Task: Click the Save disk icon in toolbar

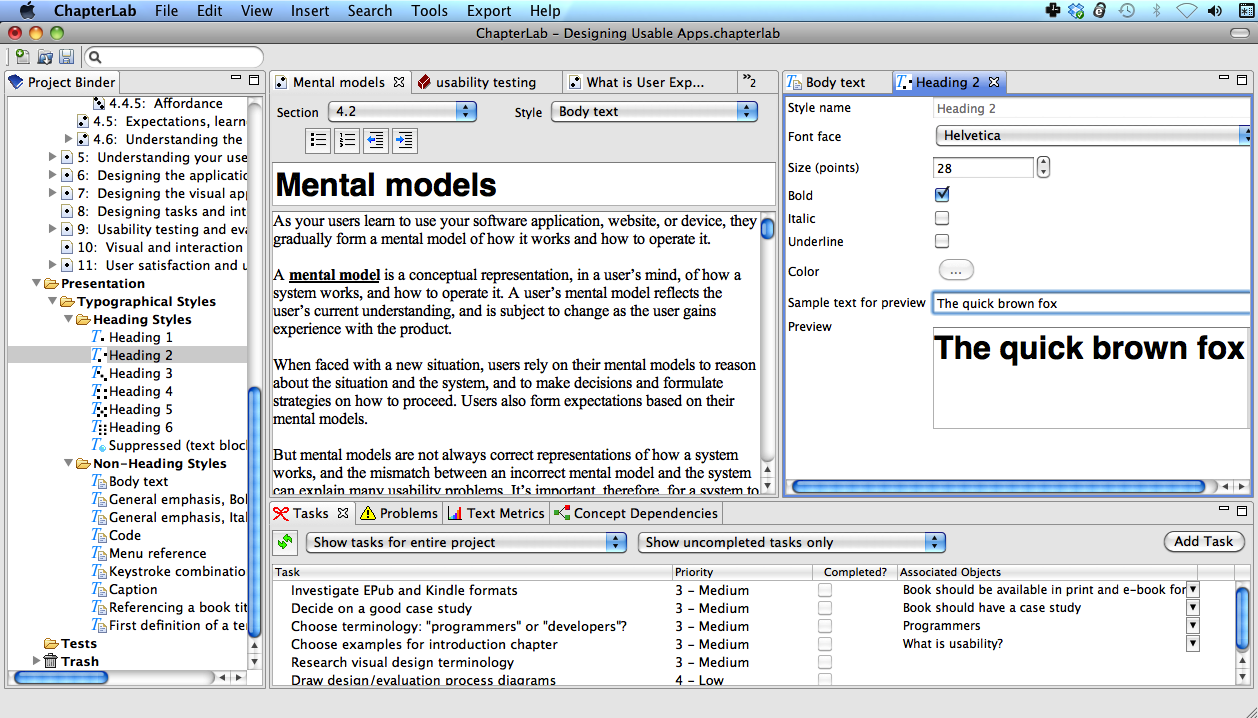Action: 67,57
